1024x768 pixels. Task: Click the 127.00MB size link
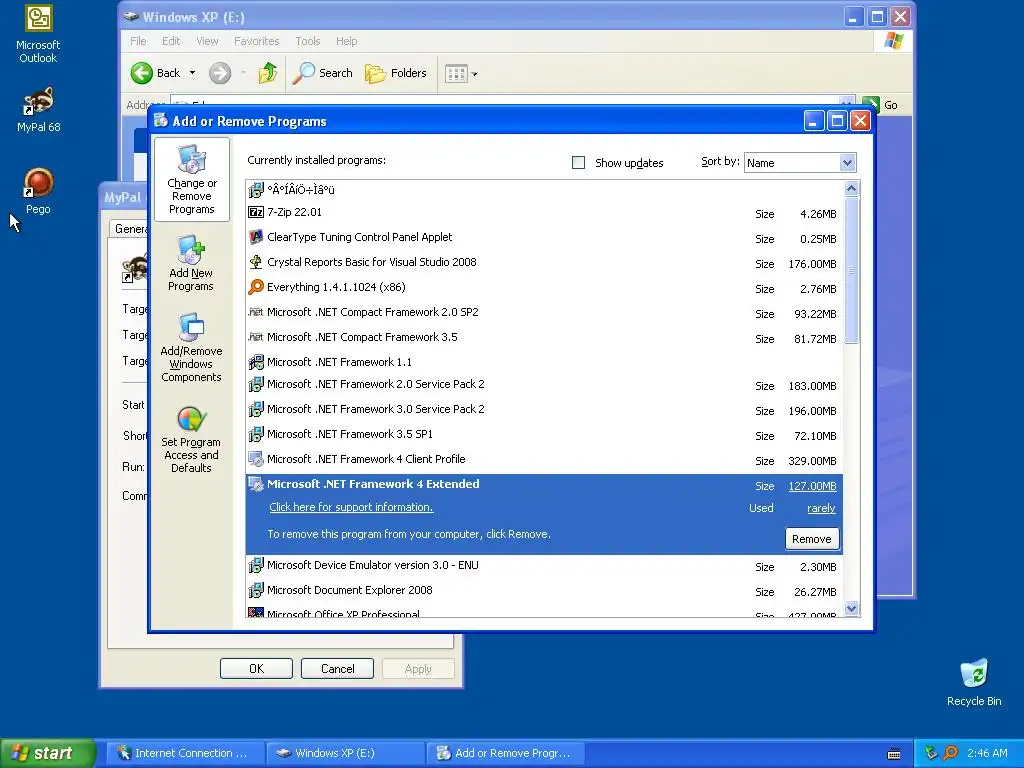coord(812,486)
